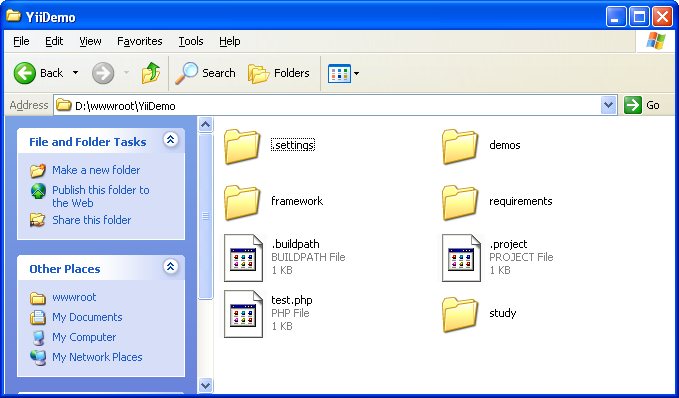This screenshot has height=398, width=679.
Task: Click the My Computer icon
Action: (x=38, y=337)
